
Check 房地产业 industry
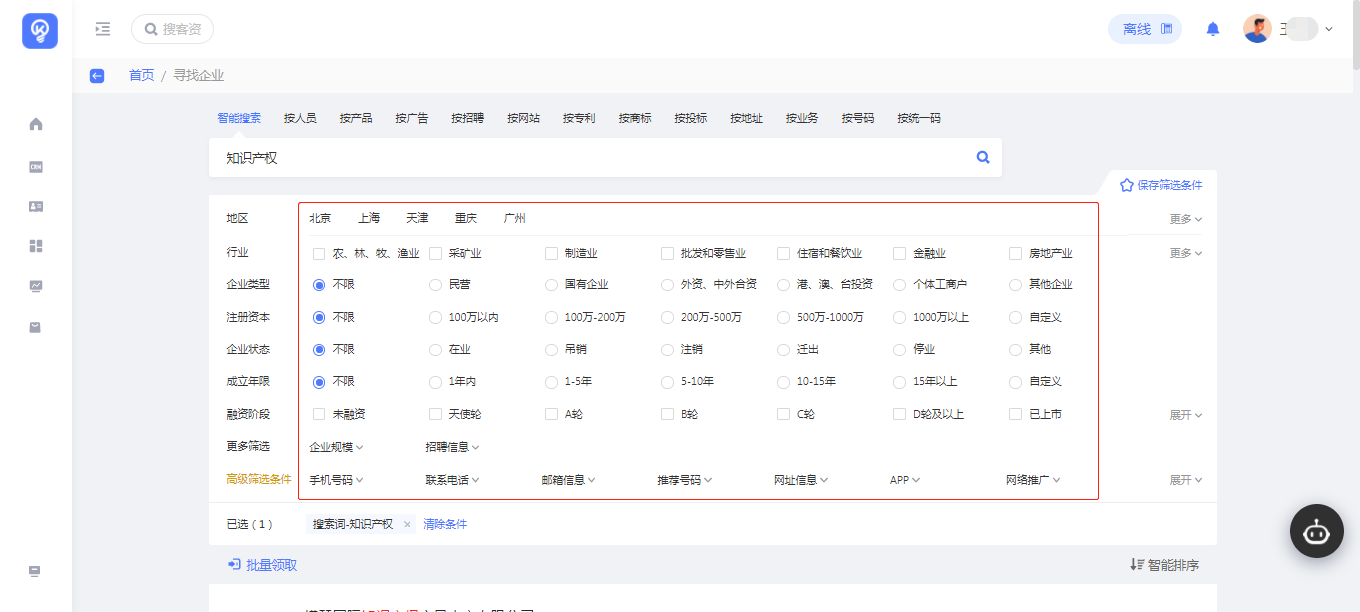click(x=1015, y=254)
